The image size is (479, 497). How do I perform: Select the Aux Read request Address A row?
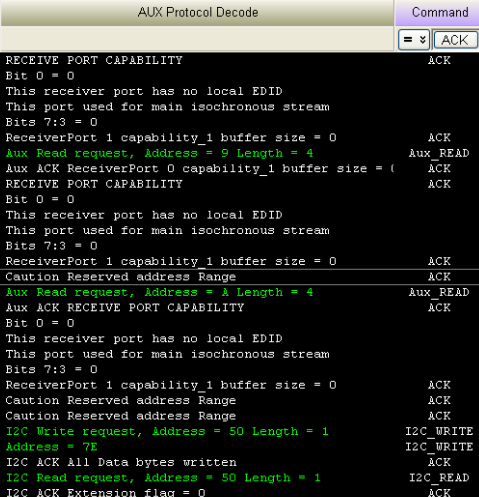tap(239, 292)
